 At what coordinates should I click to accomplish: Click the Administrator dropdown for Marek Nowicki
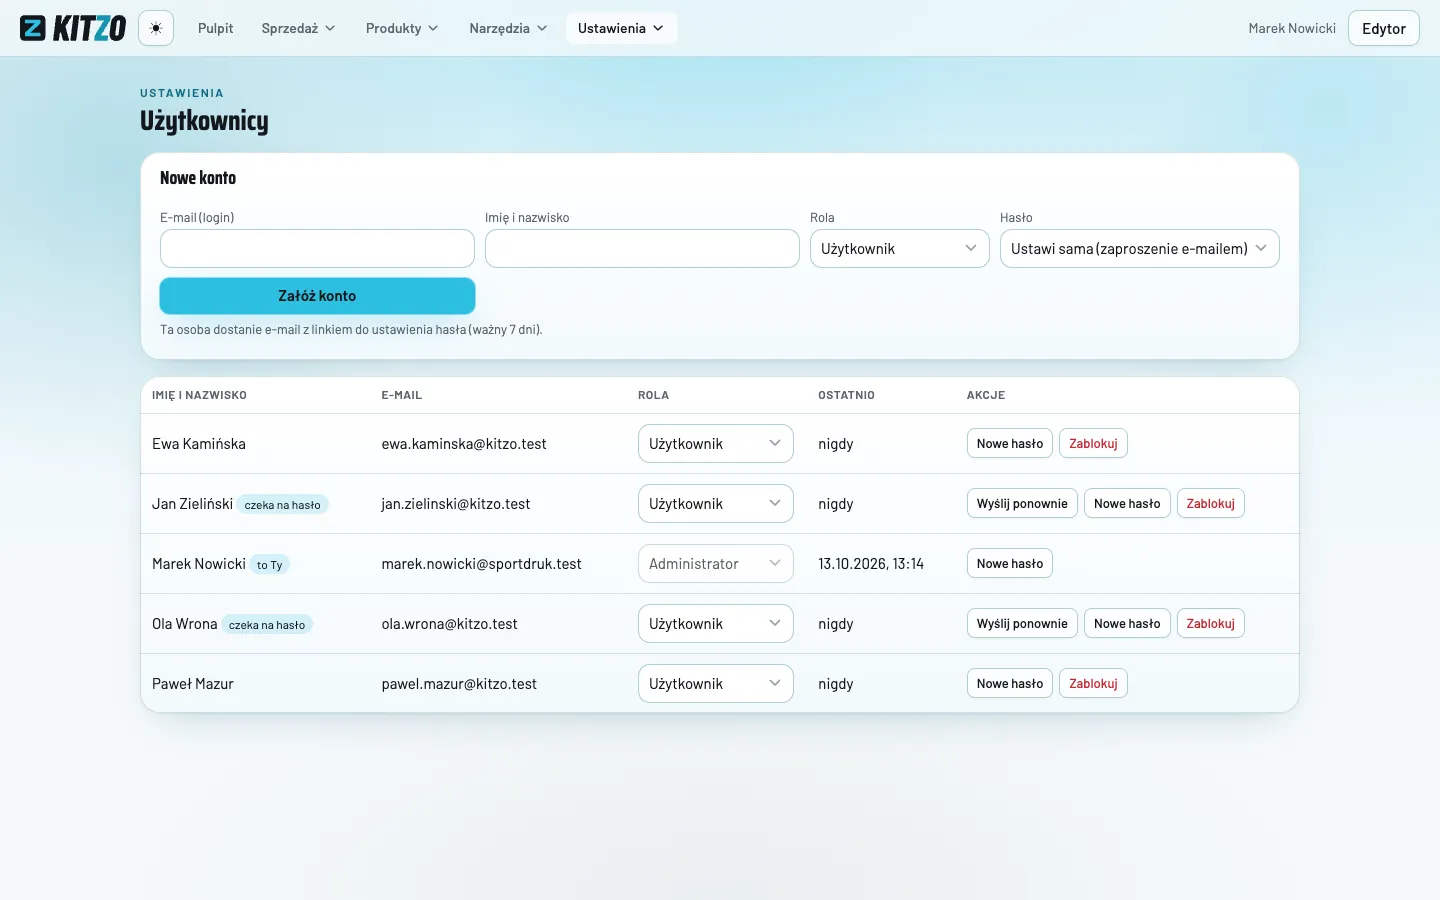(715, 564)
